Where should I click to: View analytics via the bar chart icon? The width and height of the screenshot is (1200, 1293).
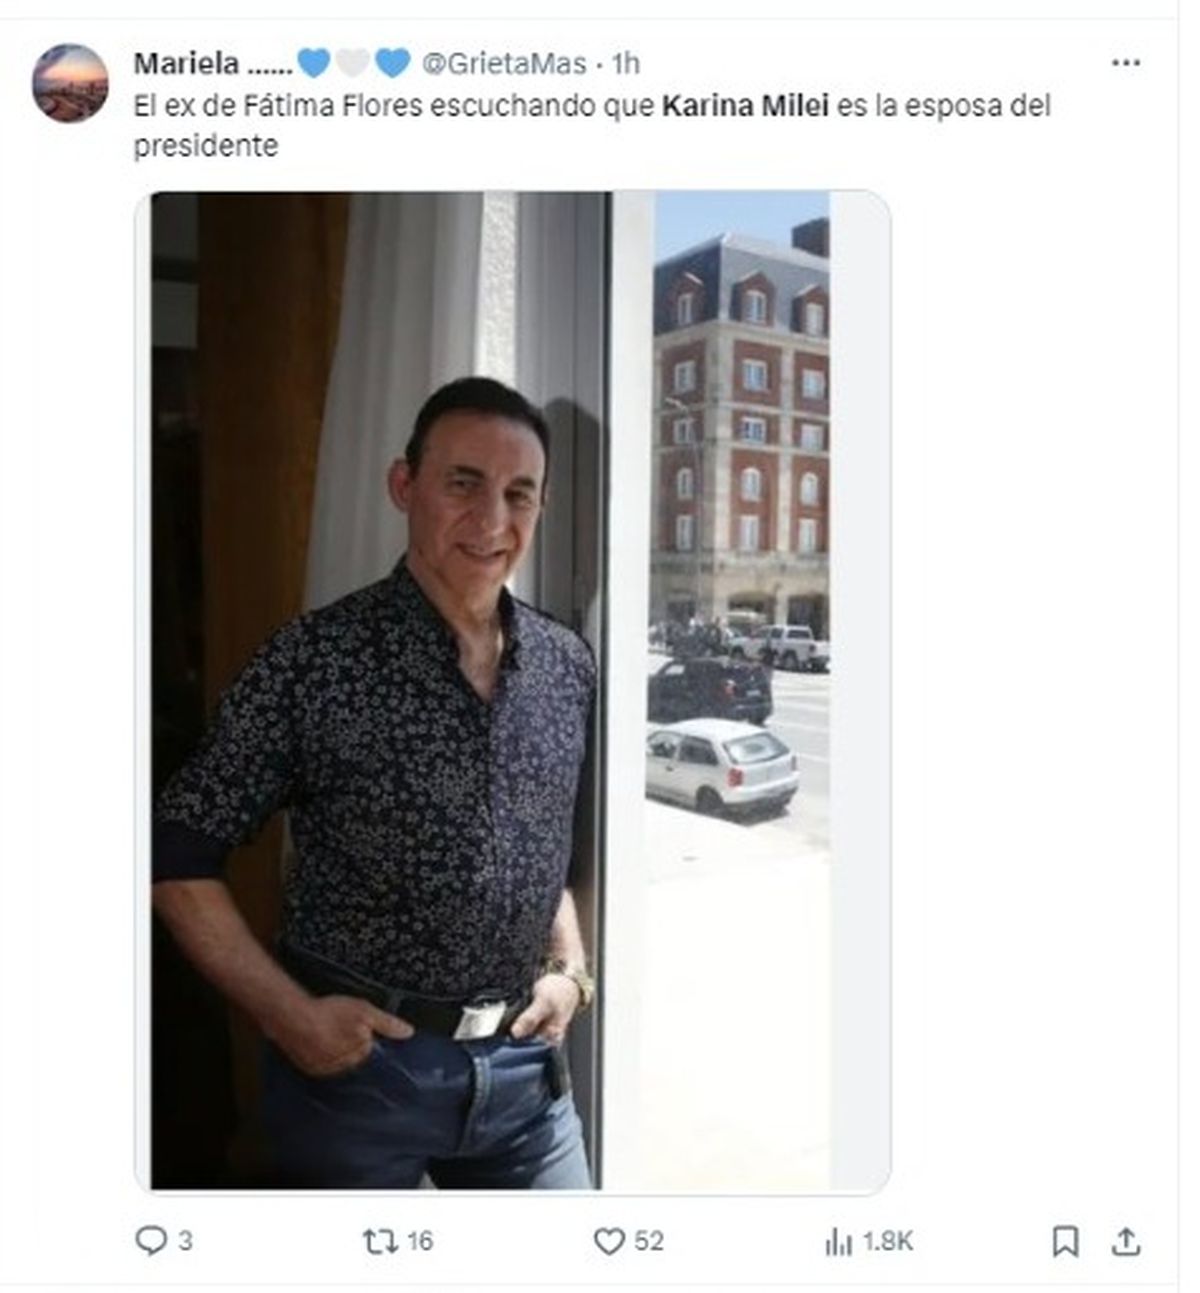pyautogui.click(x=838, y=1242)
